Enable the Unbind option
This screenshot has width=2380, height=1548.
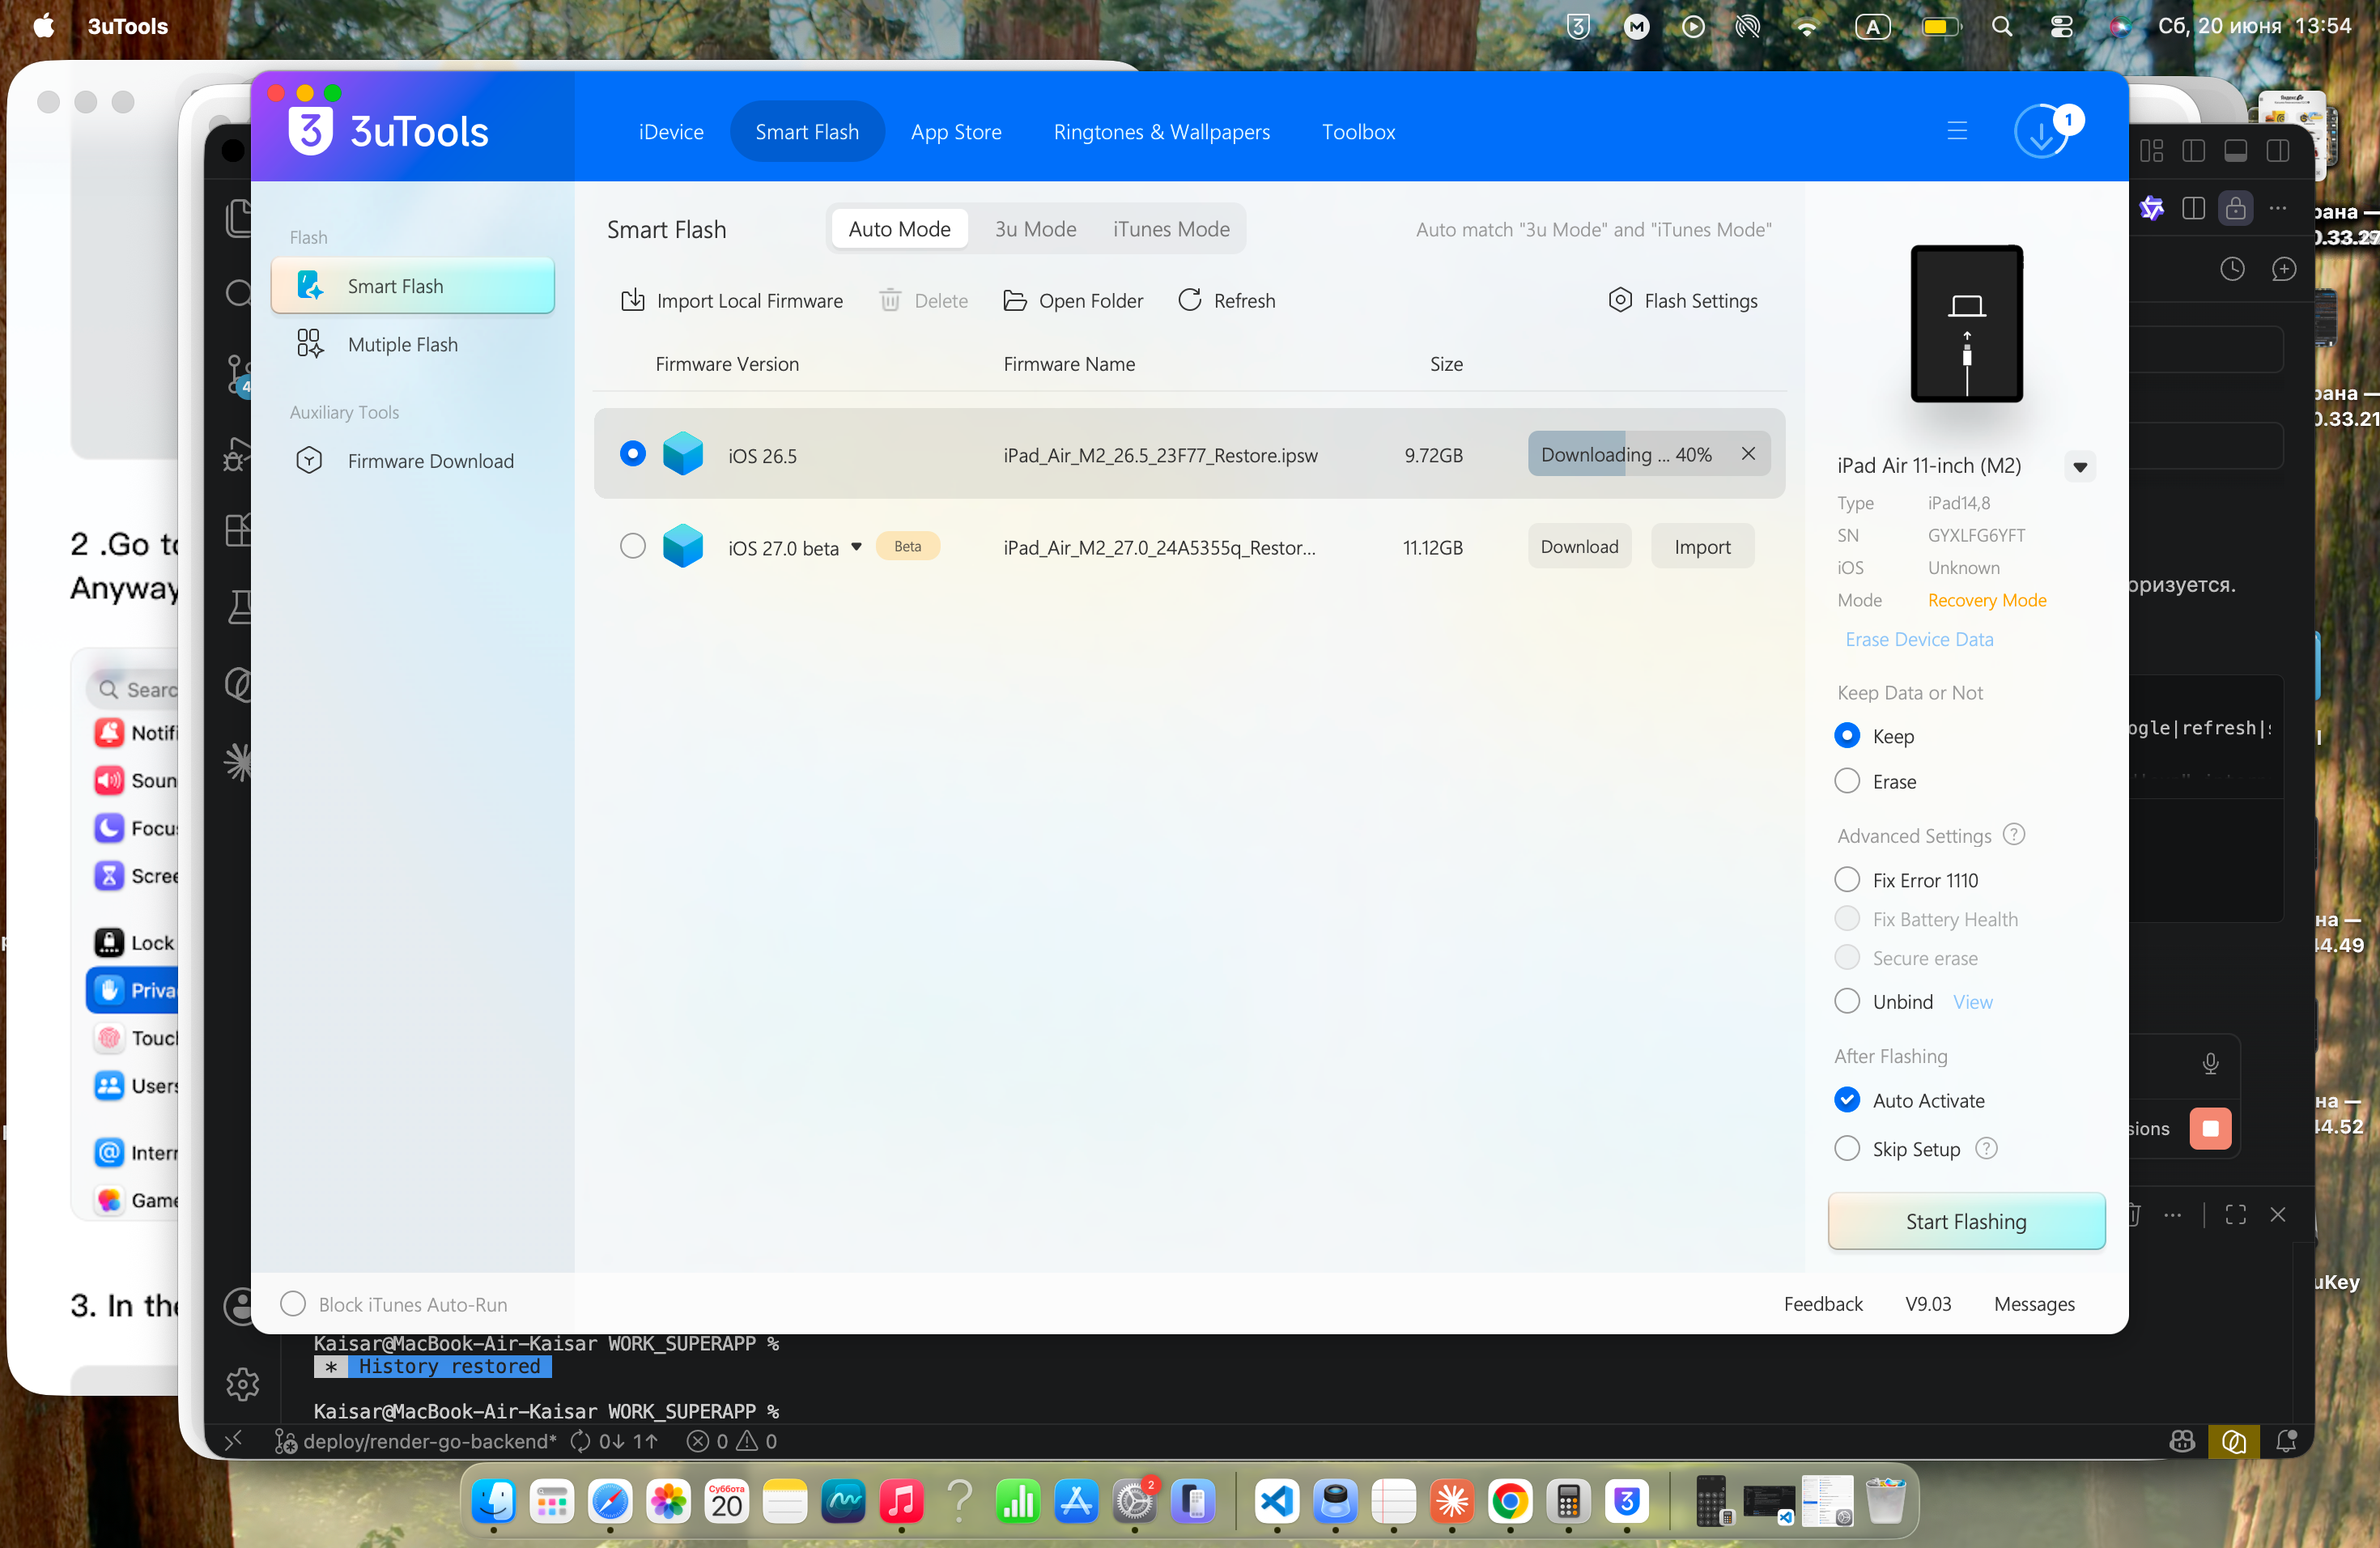click(x=1847, y=1001)
